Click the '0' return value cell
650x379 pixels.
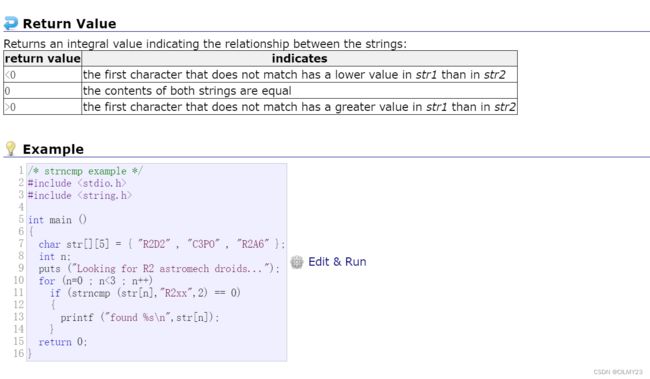pyautogui.click(x=43, y=91)
